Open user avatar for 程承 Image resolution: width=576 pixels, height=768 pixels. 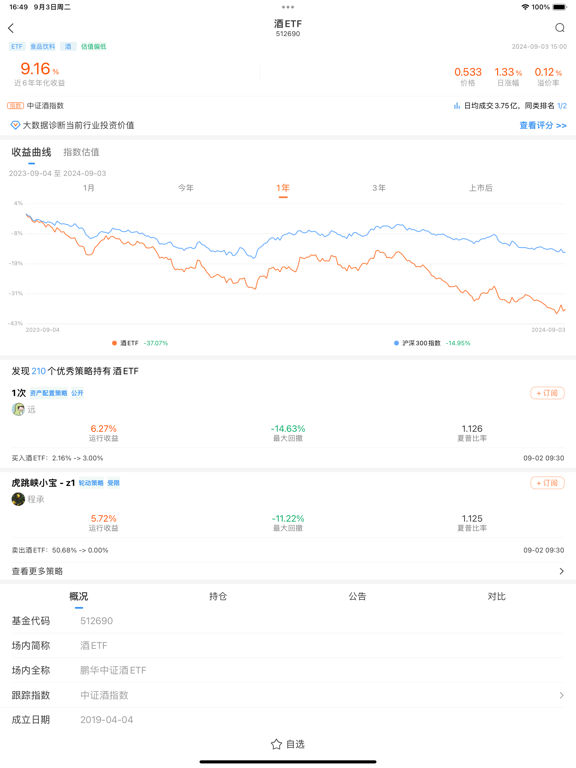click(x=18, y=499)
